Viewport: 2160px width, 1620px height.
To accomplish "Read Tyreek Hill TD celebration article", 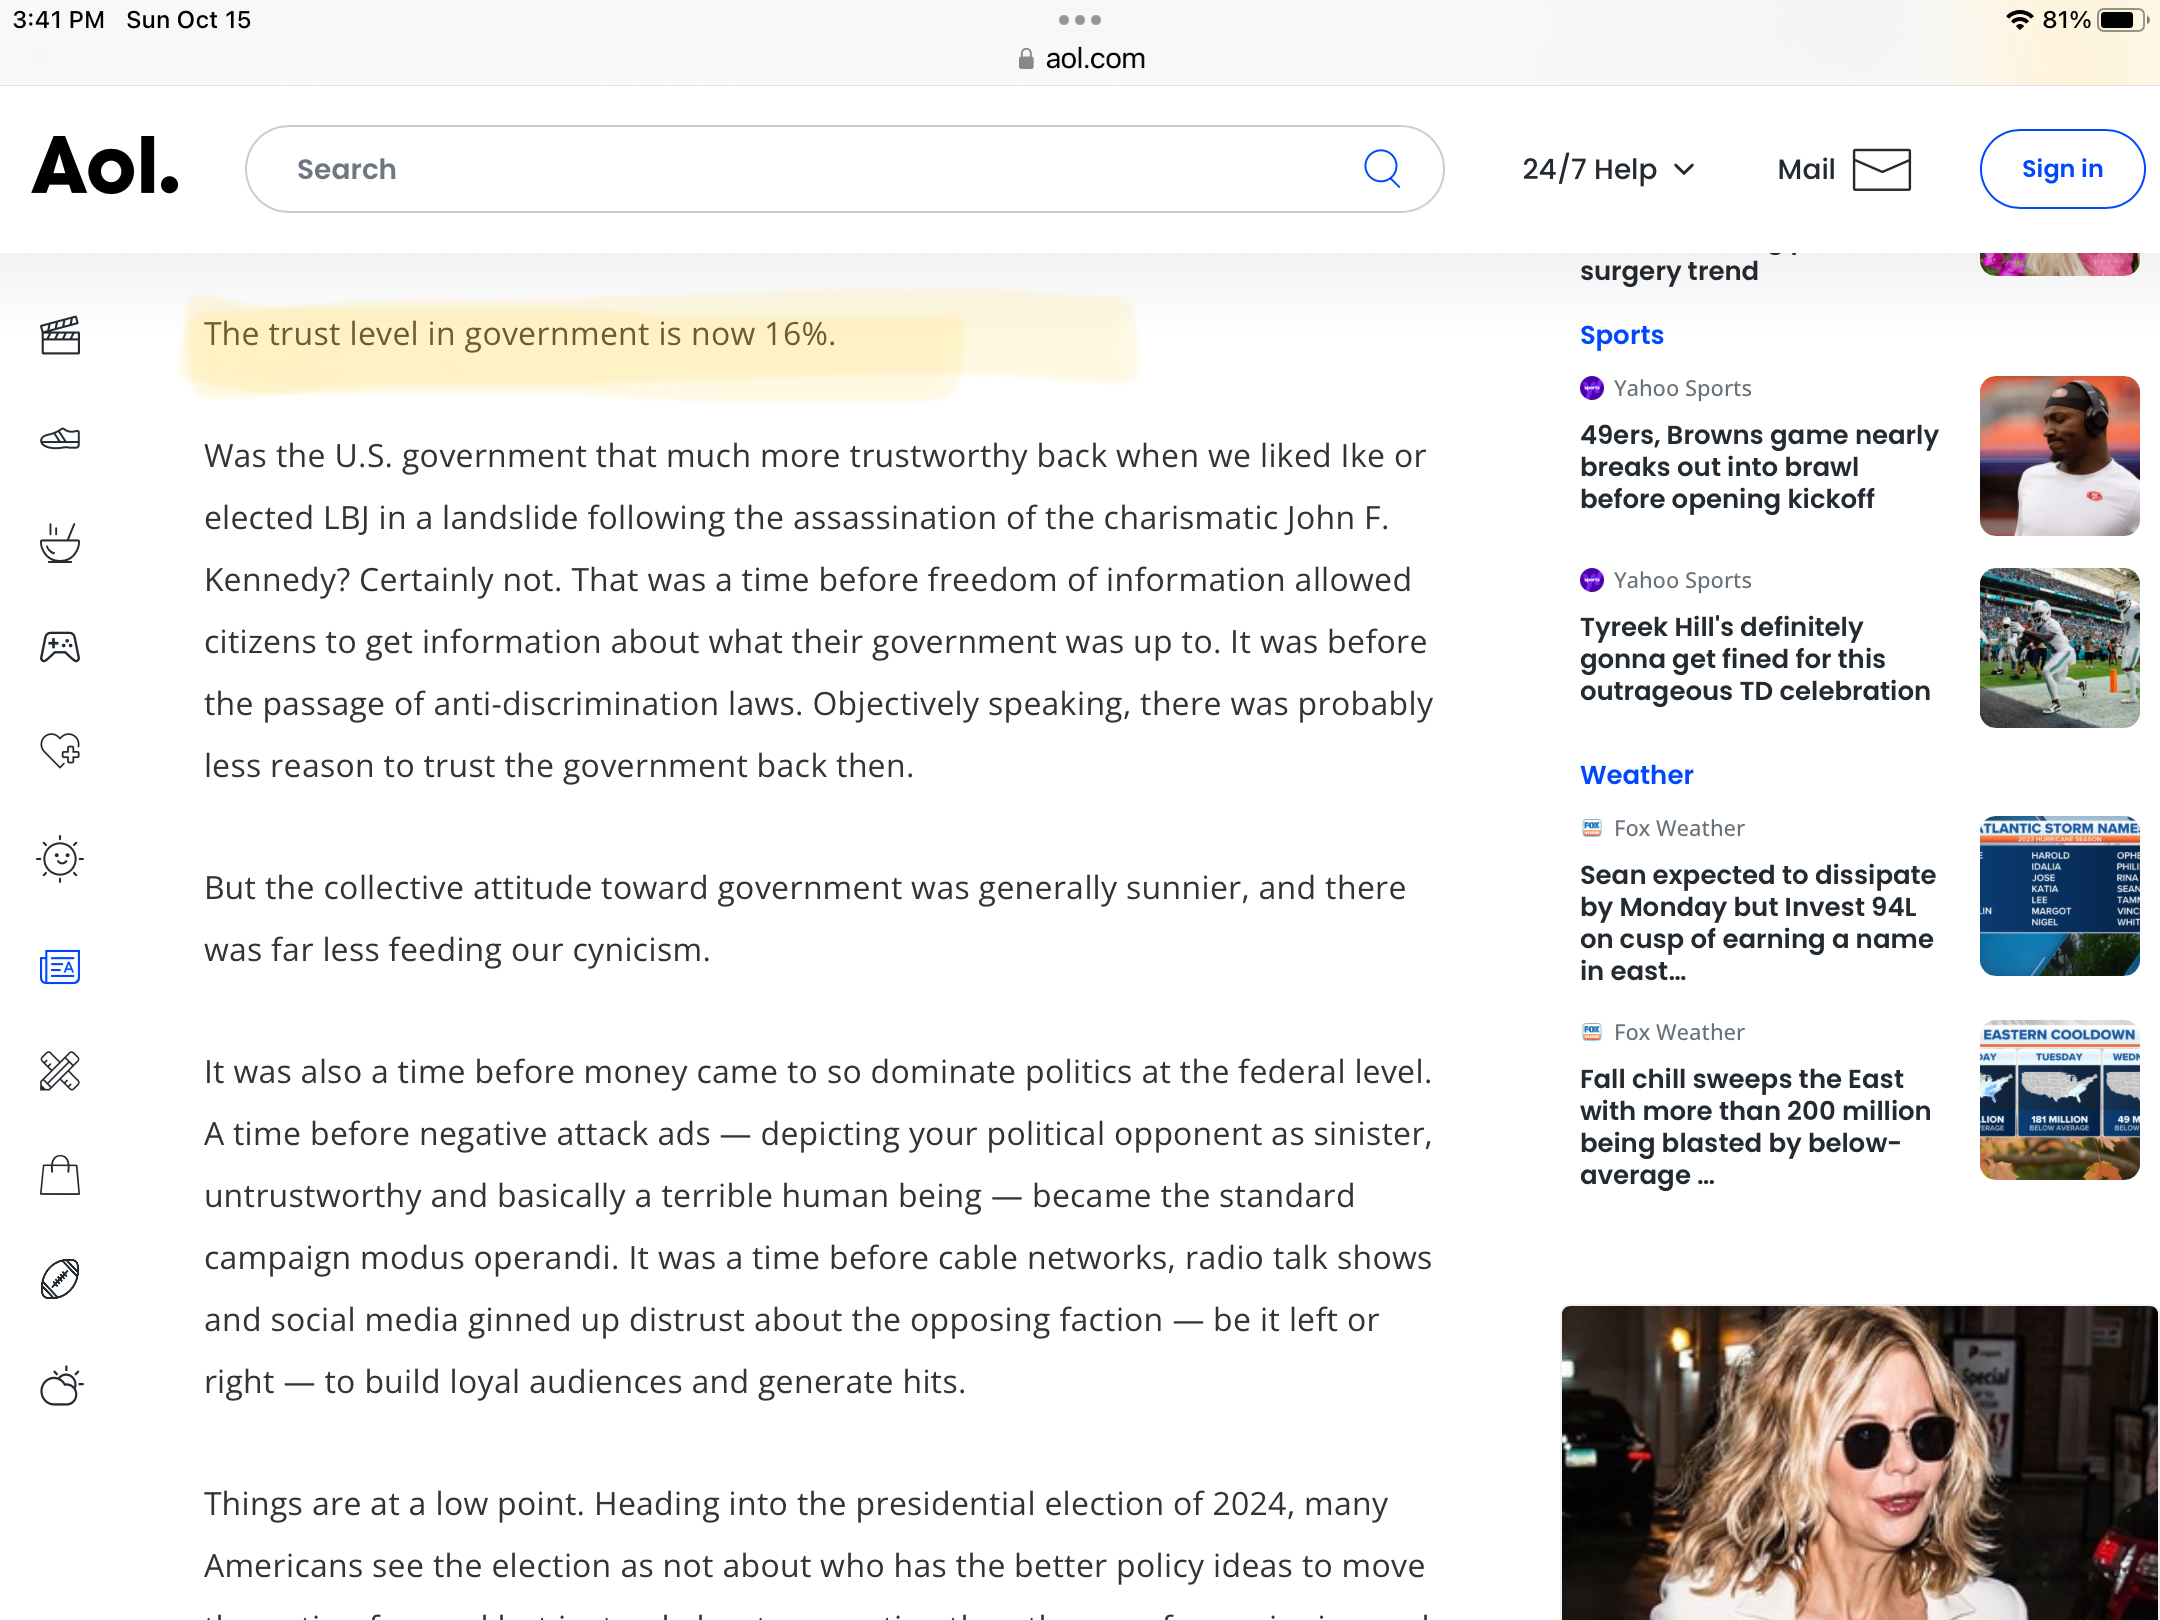I will coord(1755,659).
